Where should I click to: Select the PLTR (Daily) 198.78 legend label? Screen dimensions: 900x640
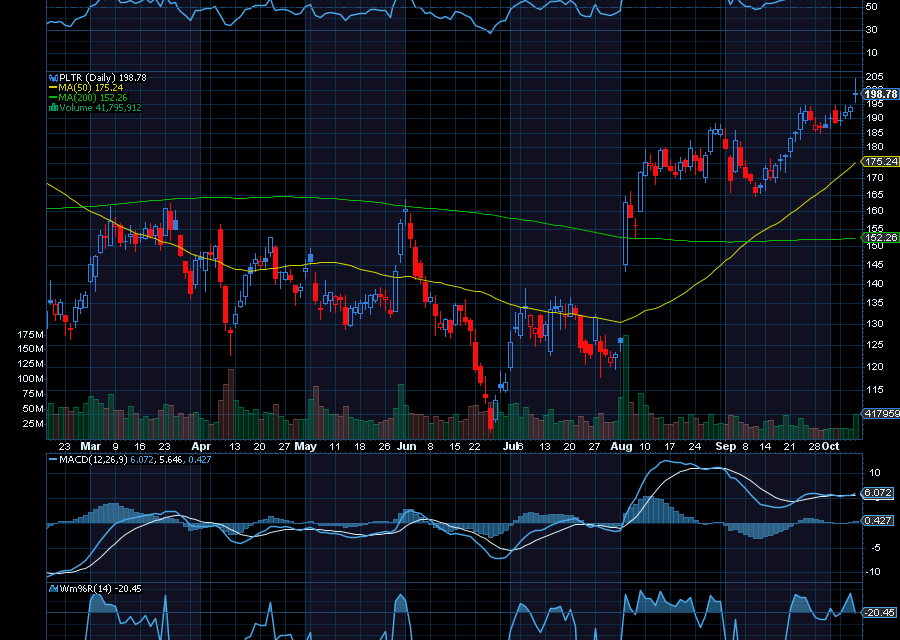click(x=103, y=77)
